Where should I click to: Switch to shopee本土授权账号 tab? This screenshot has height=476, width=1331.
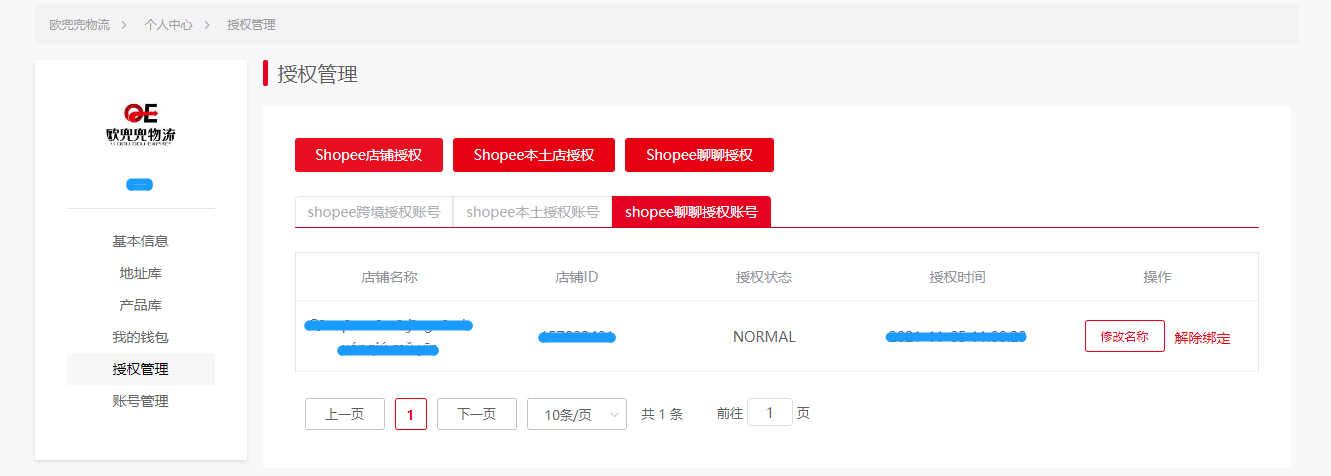tap(533, 212)
